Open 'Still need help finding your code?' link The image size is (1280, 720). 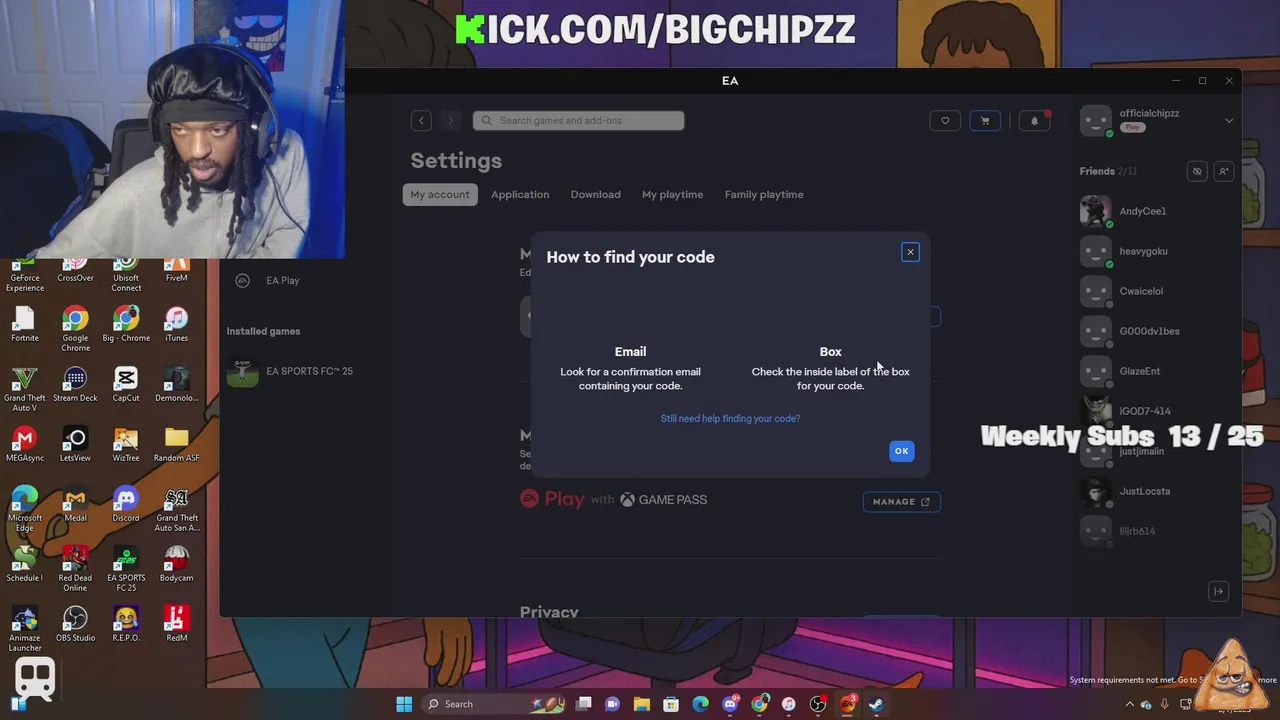click(x=730, y=418)
